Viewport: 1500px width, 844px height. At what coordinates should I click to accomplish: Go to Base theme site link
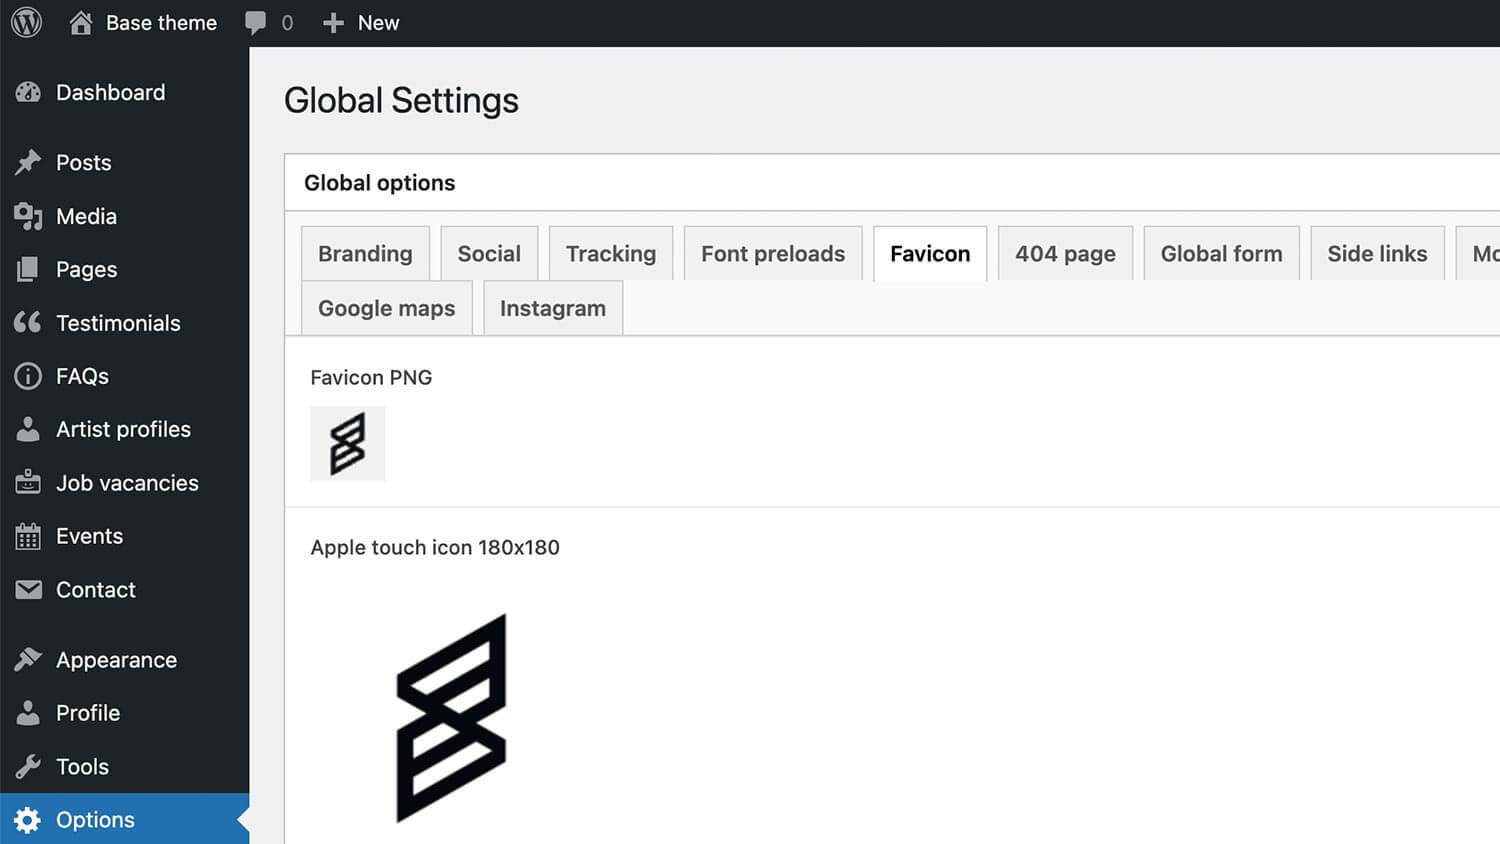[x=160, y=23]
